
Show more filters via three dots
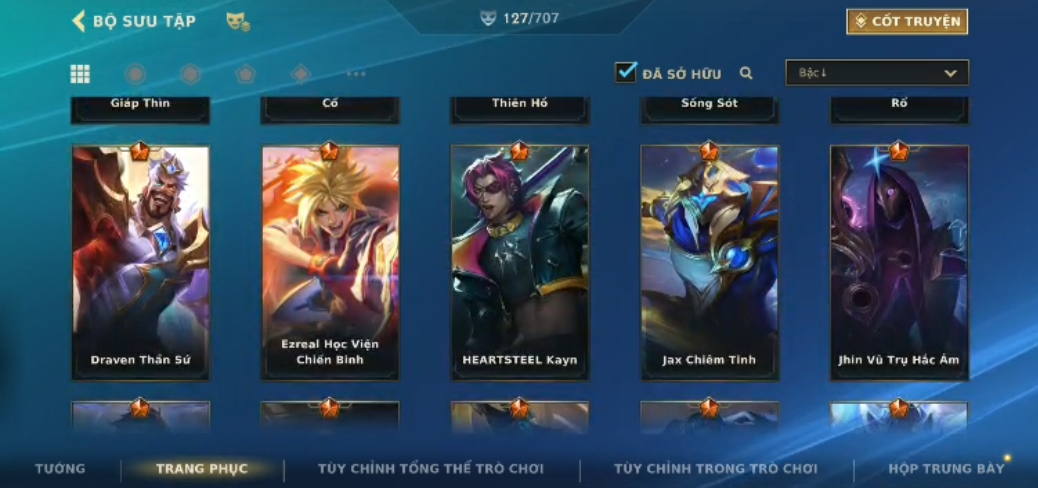coord(356,73)
